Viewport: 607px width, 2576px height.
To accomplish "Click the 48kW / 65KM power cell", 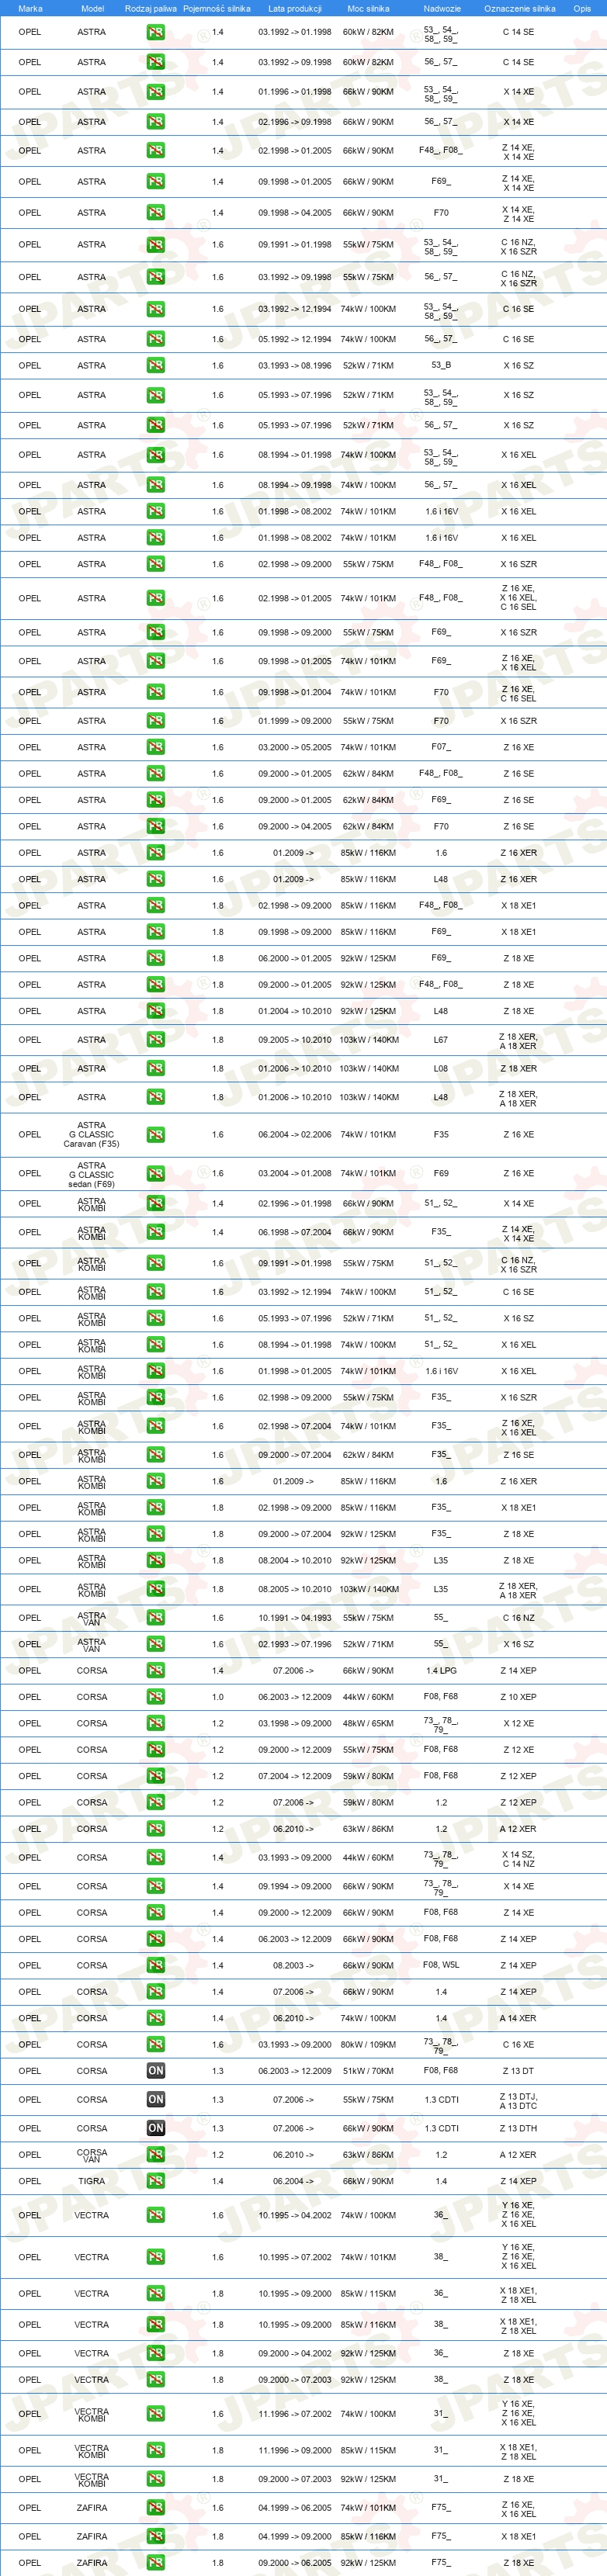I will 368,1723.
